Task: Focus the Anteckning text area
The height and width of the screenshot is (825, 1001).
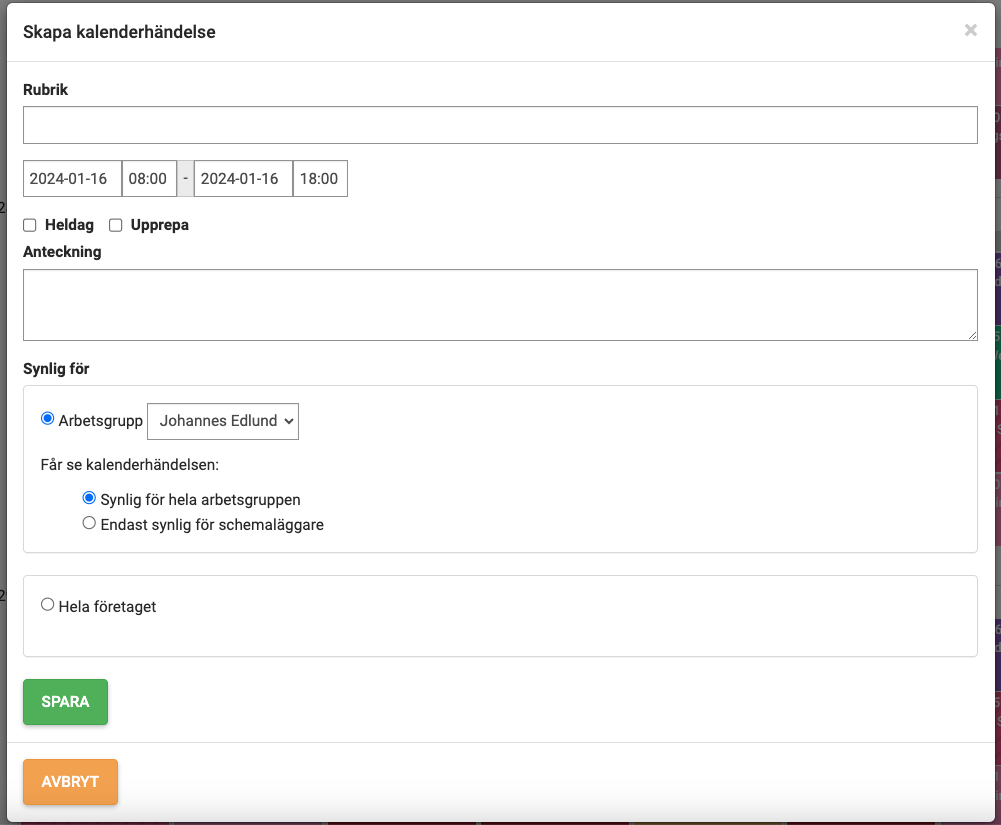Action: [500, 305]
